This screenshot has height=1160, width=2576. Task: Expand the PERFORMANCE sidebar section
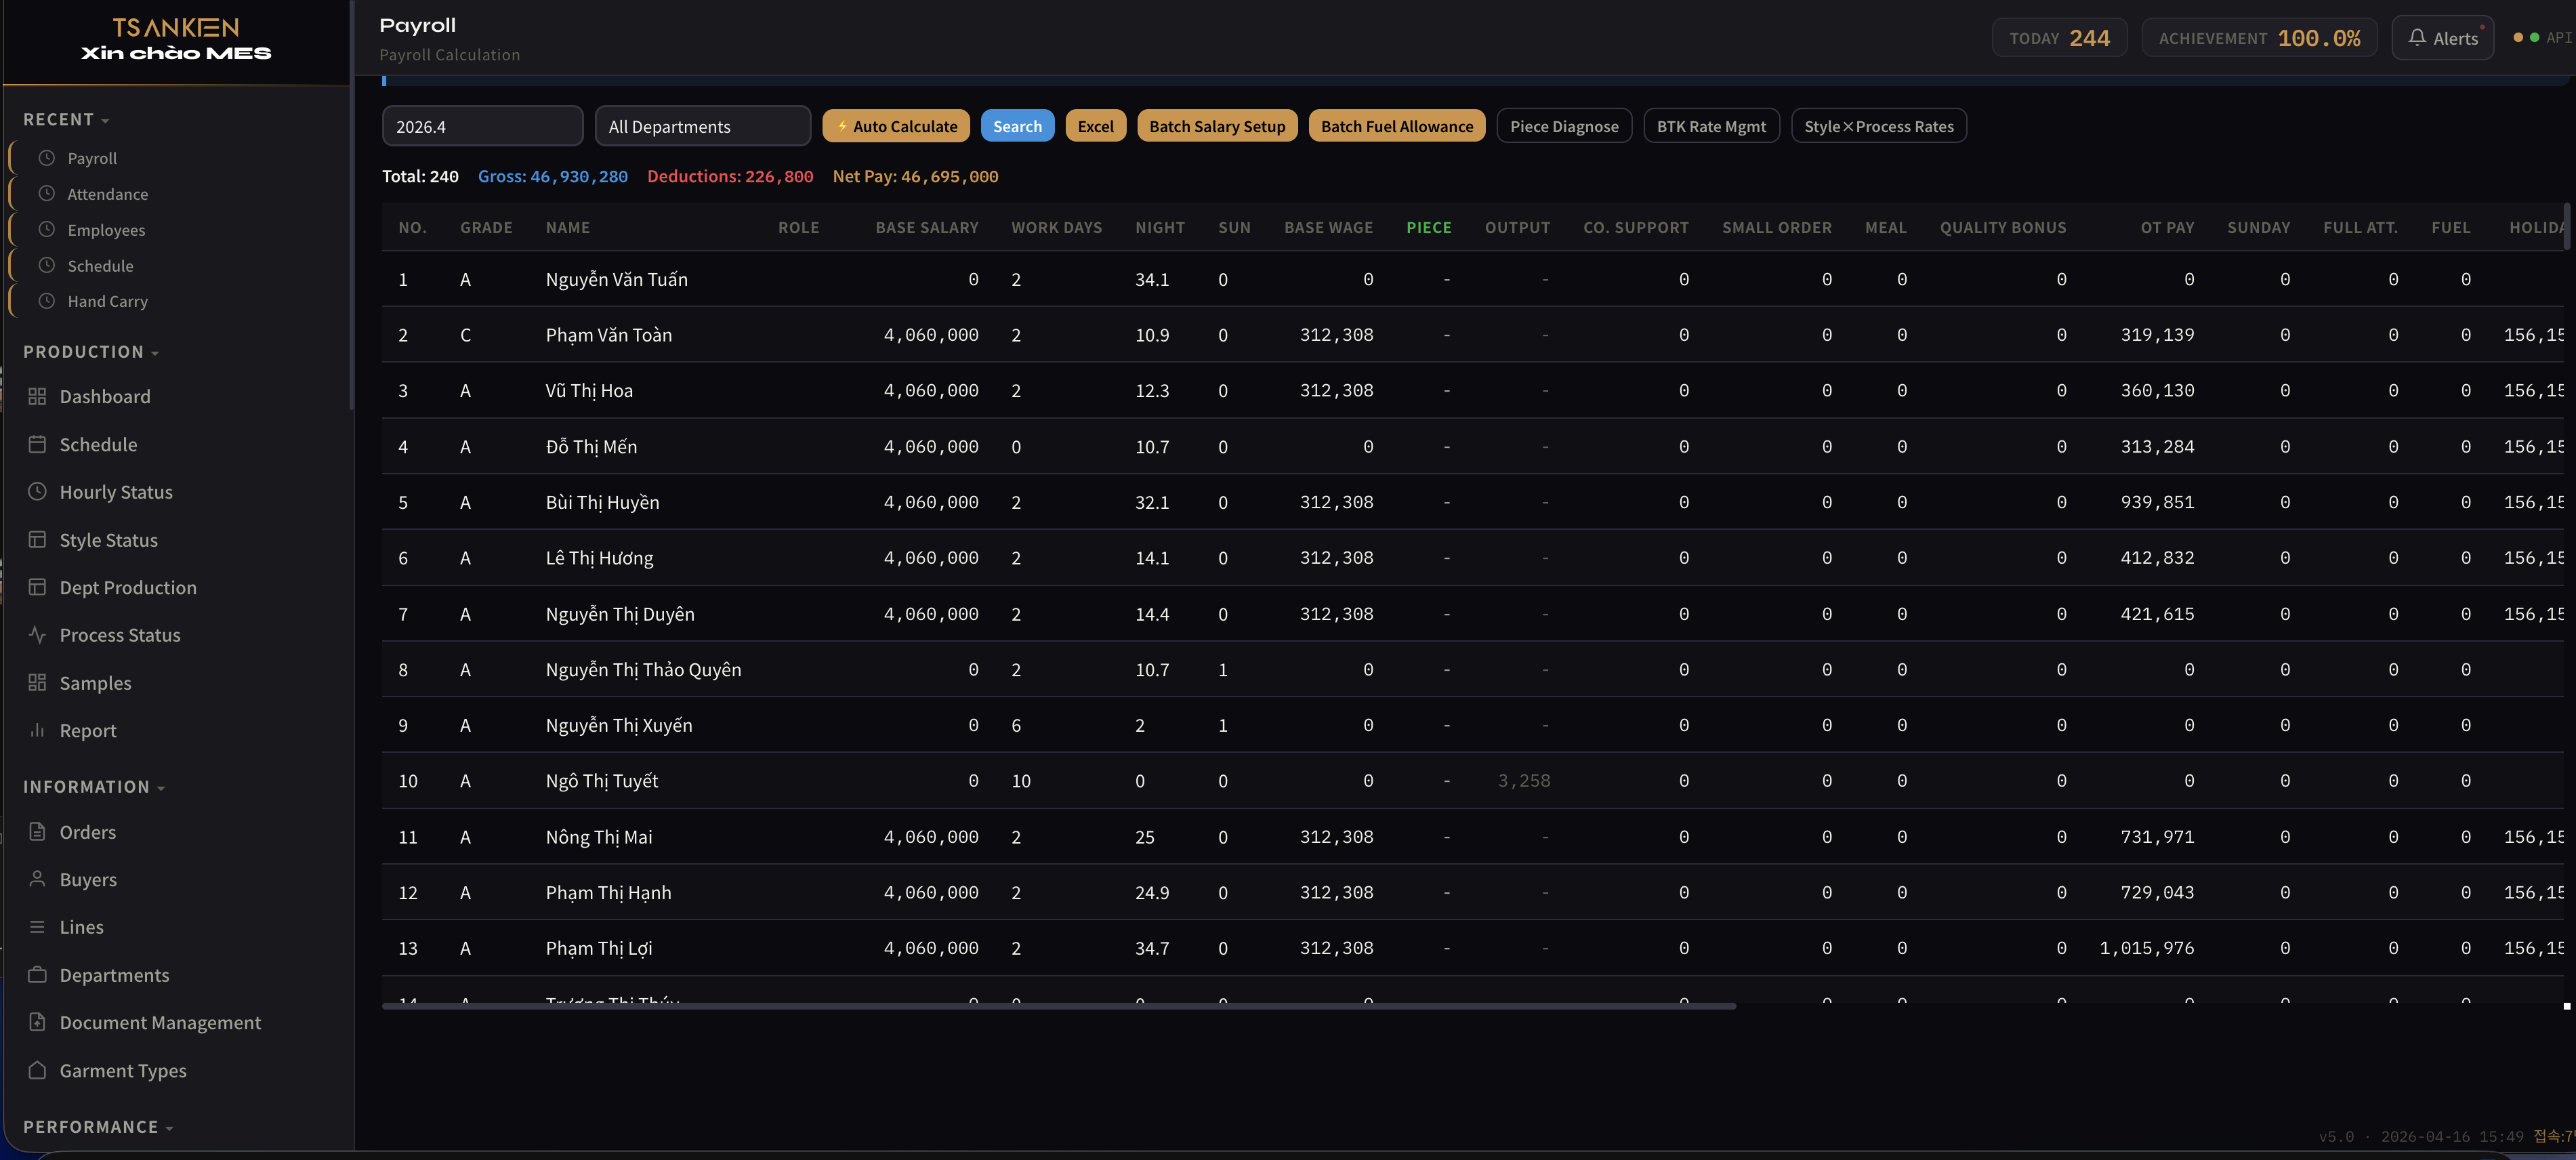pos(98,1127)
